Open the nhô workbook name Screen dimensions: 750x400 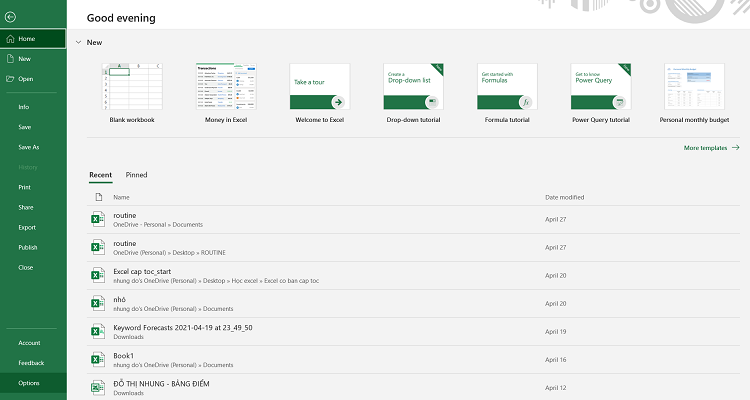[x=120, y=300]
